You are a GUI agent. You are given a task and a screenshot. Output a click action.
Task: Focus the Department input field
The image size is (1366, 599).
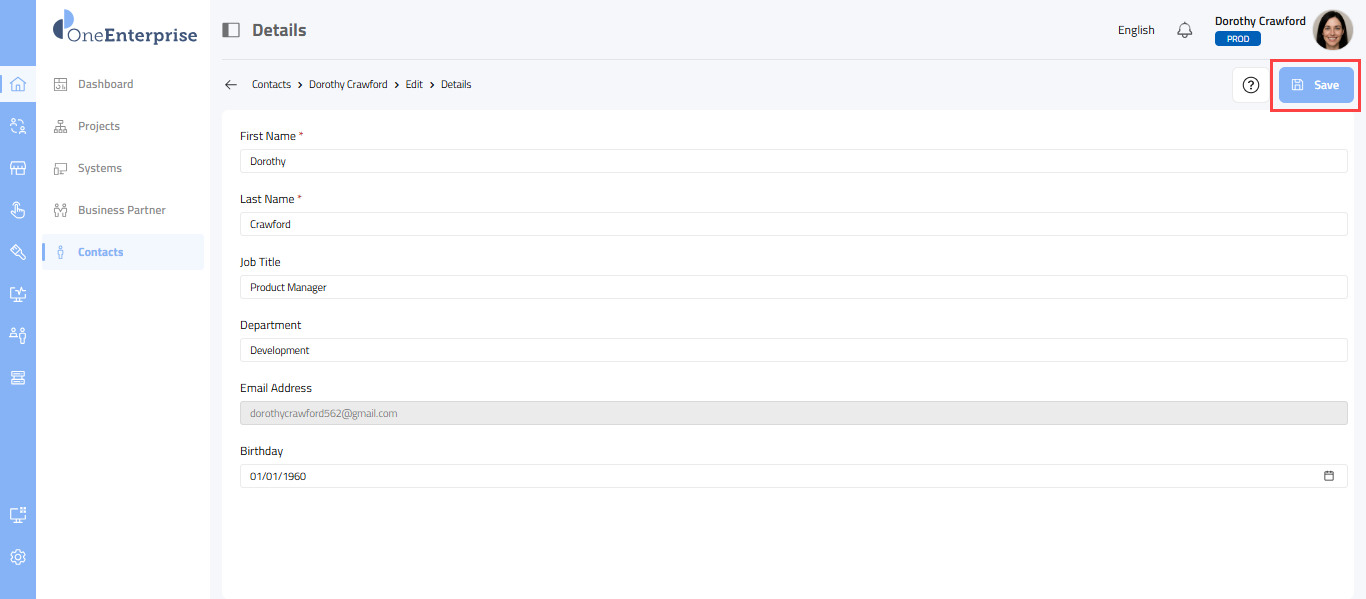pos(793,350)
